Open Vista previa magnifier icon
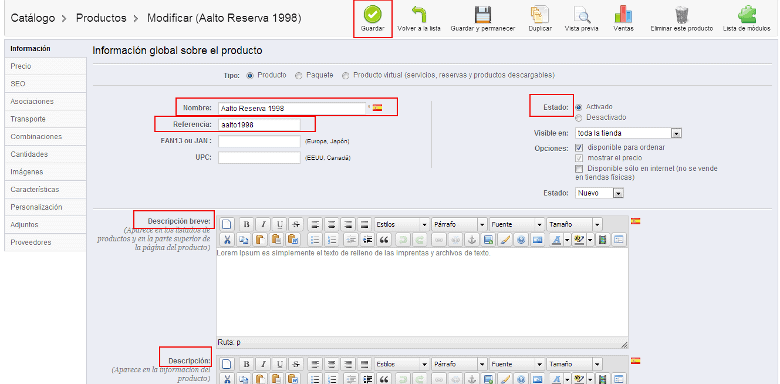Screen dimensions: 780x384 582,14
